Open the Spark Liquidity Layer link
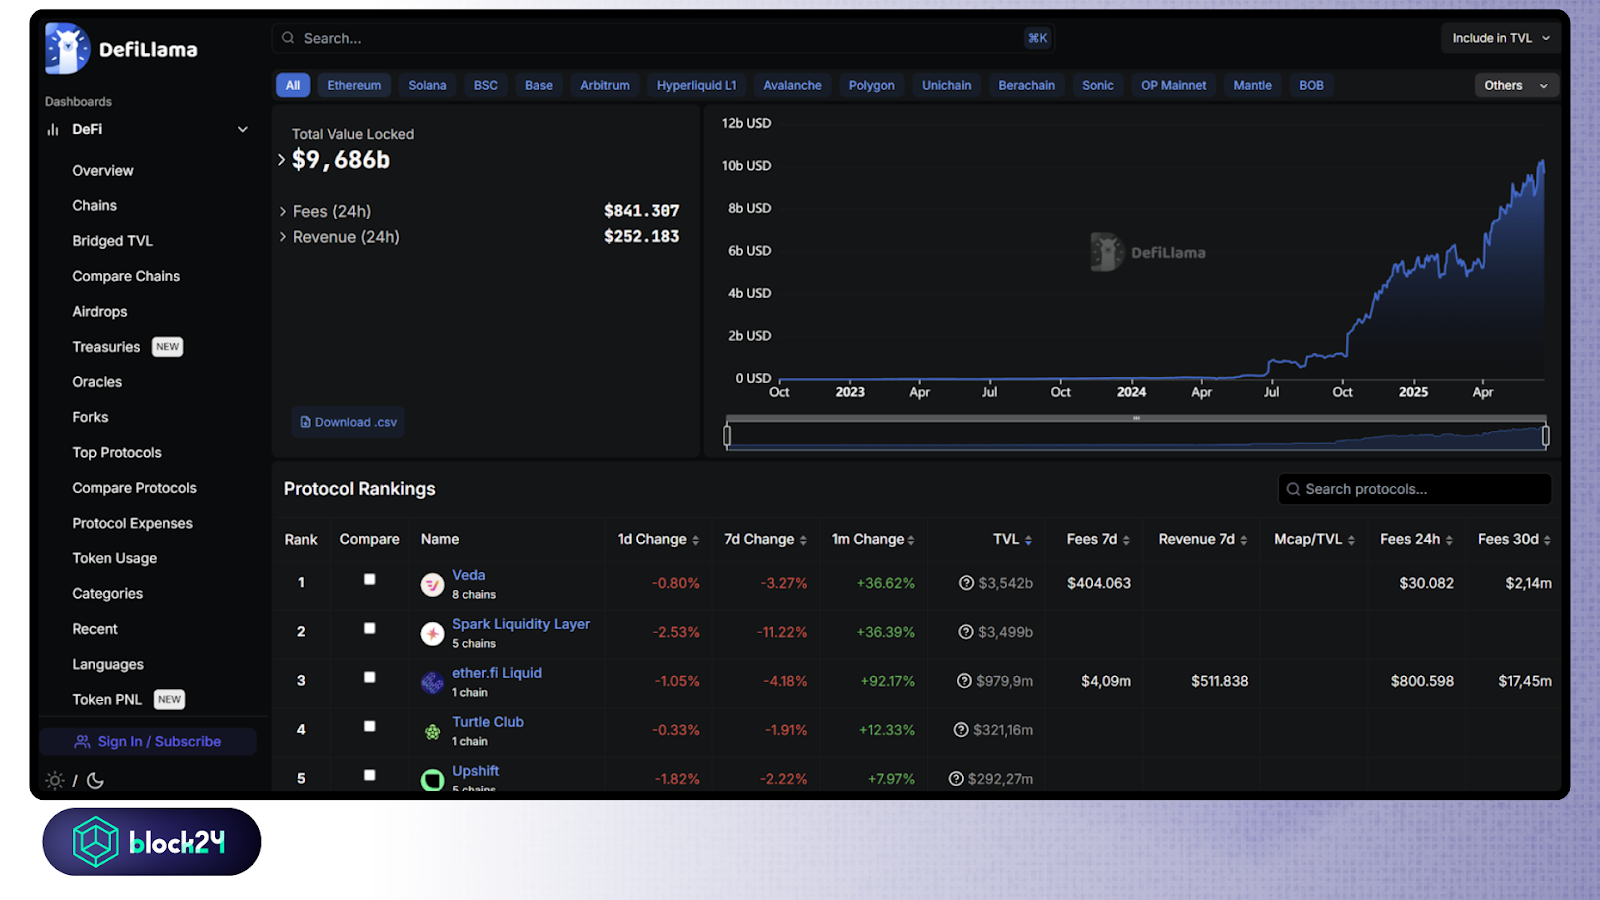 [x=521, y=624]
